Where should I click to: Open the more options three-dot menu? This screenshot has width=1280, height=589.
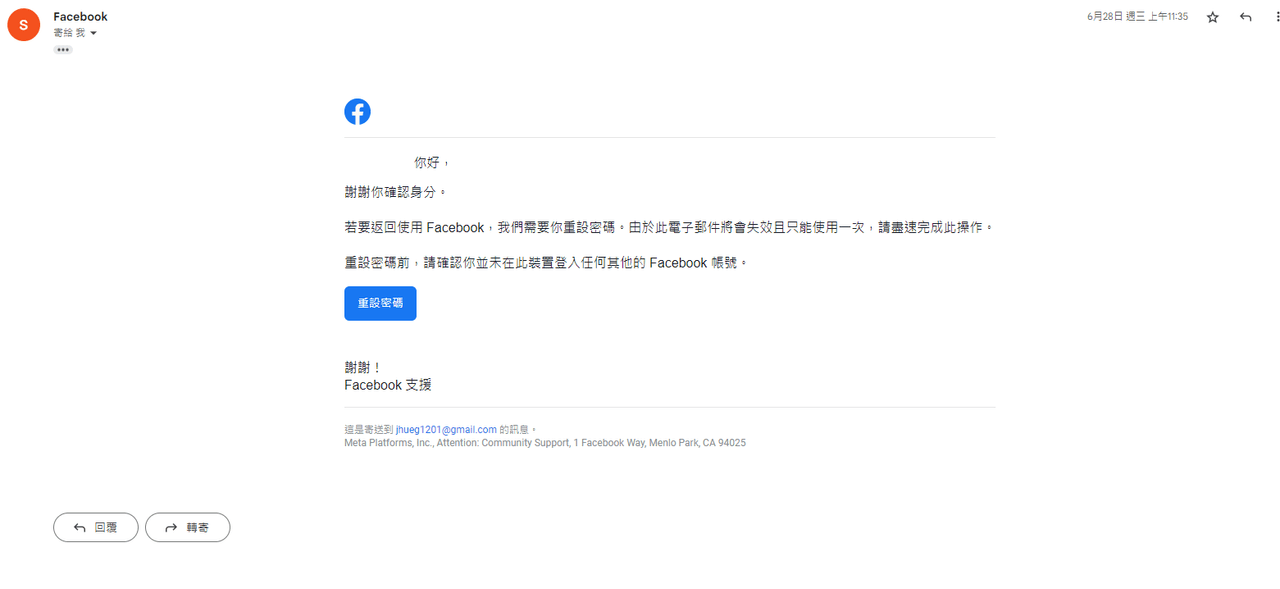point(1277,17)
